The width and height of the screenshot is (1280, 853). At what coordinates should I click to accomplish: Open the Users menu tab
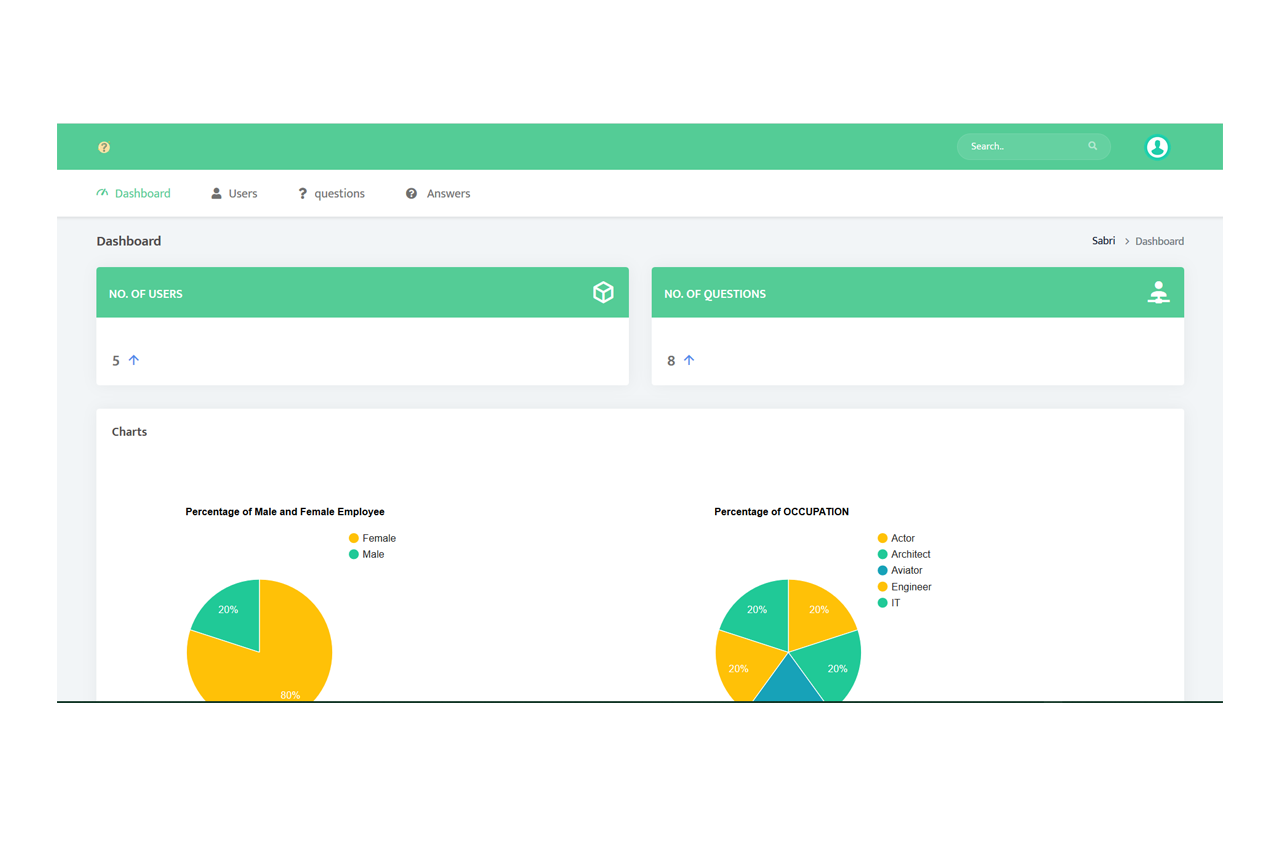234,193
